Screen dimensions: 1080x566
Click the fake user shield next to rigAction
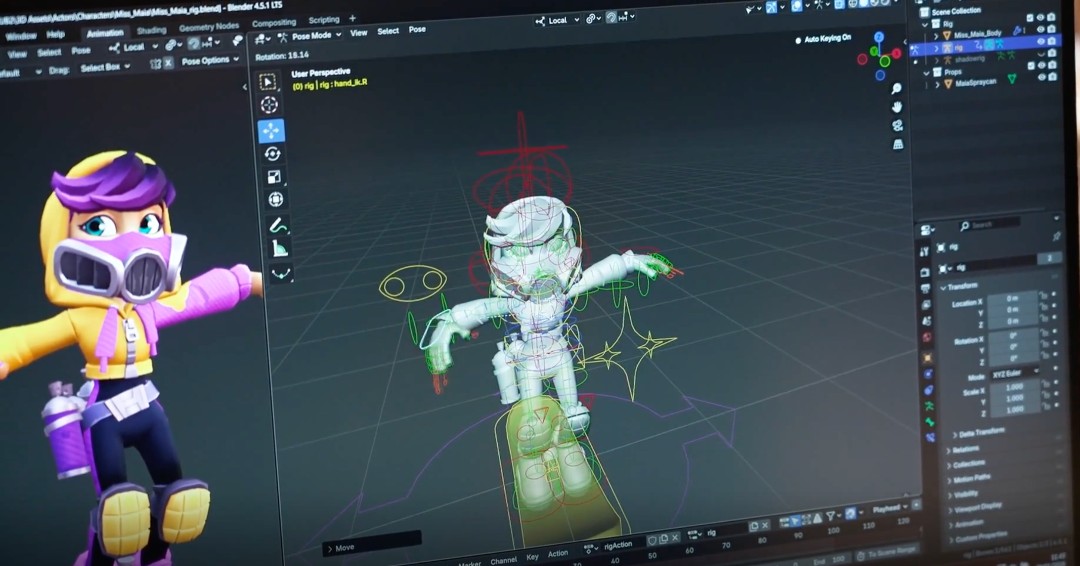point(651,540)
